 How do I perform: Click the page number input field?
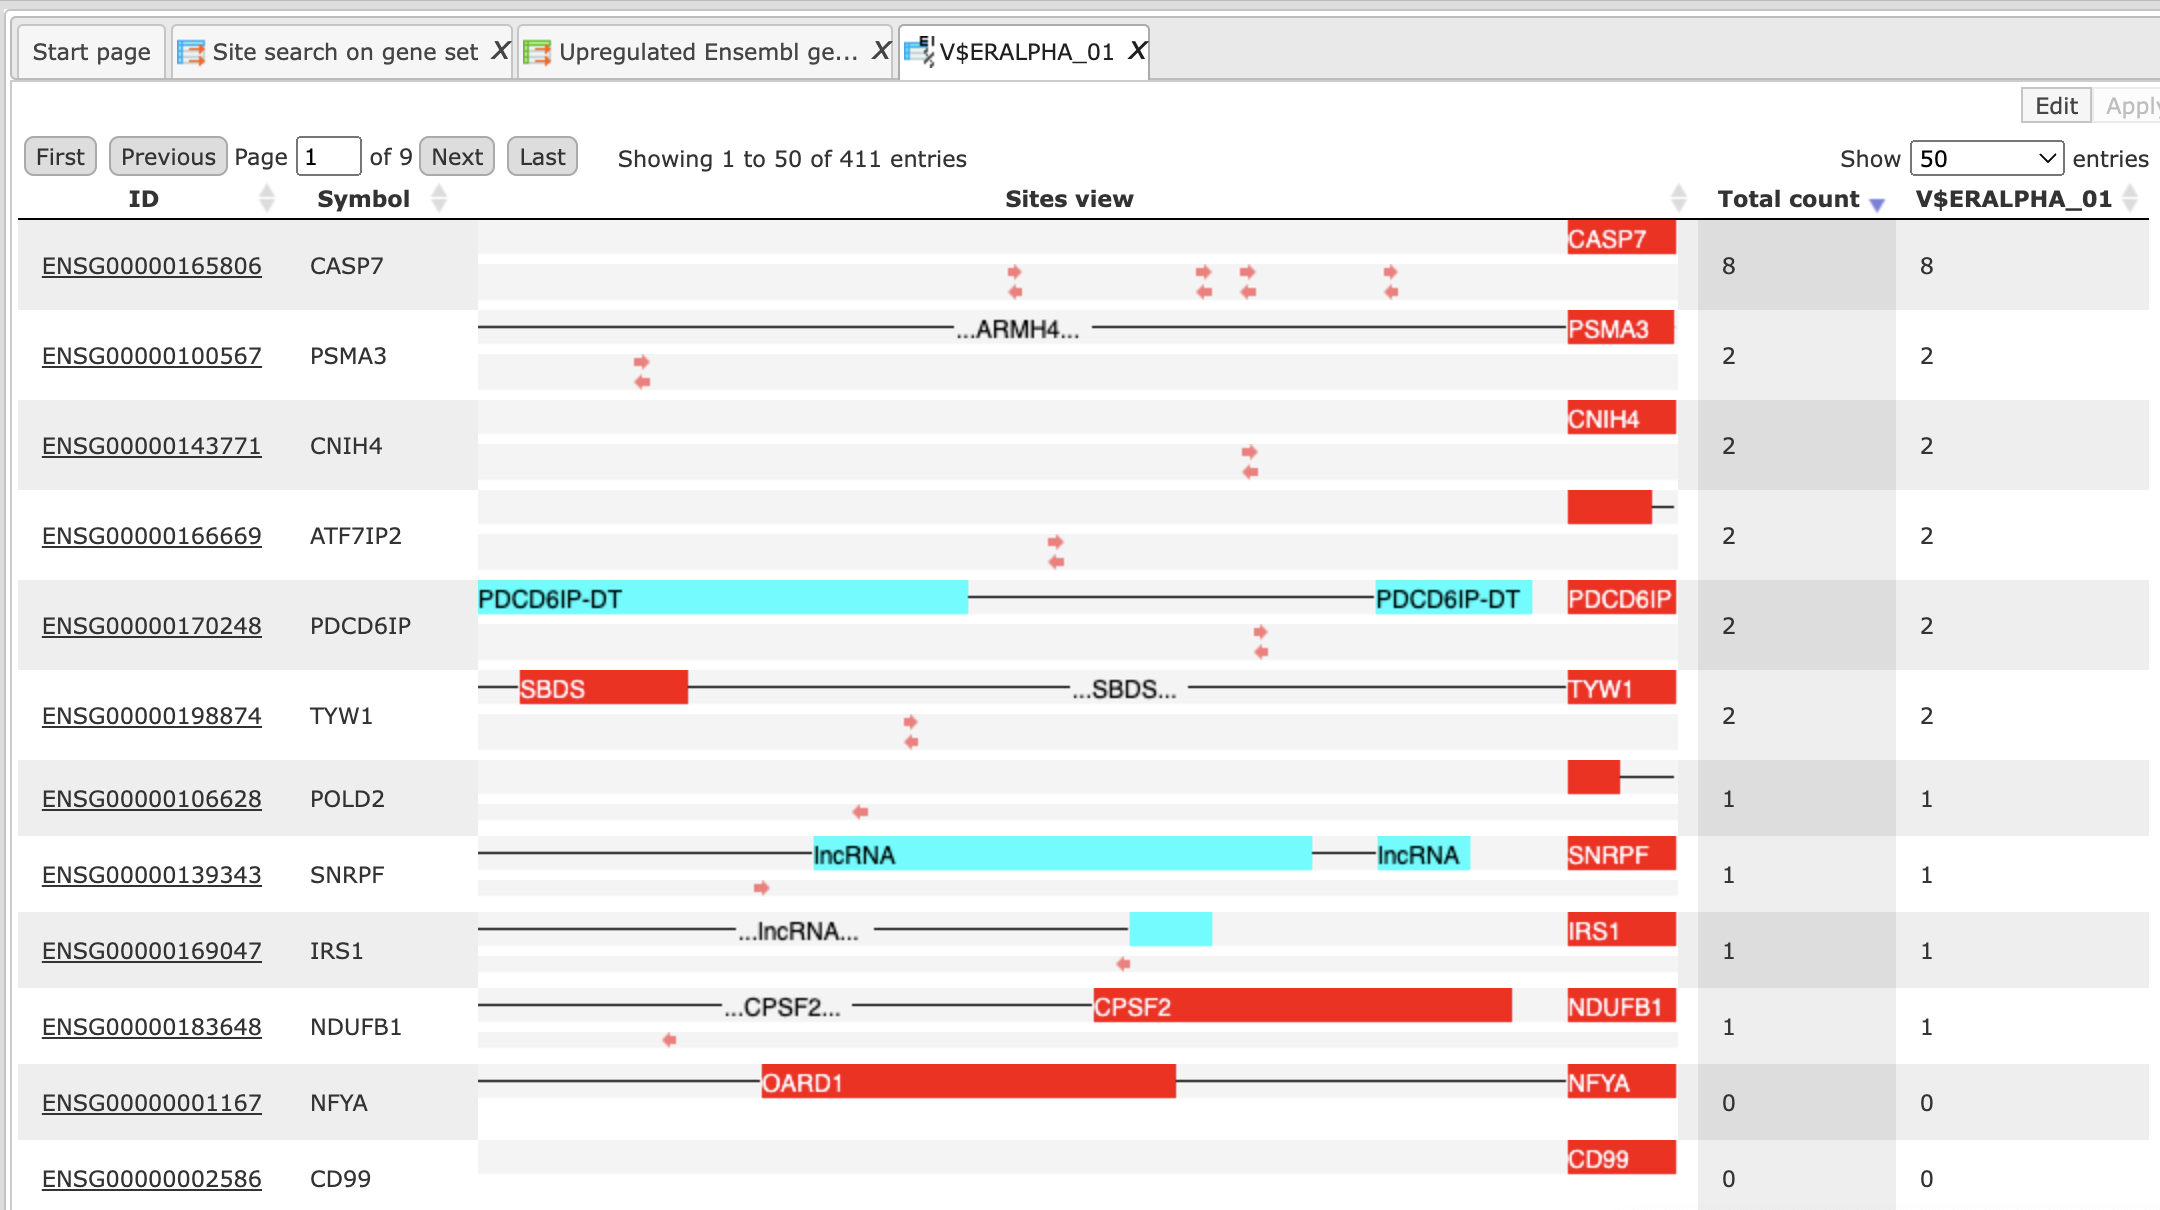pos(328,157)
